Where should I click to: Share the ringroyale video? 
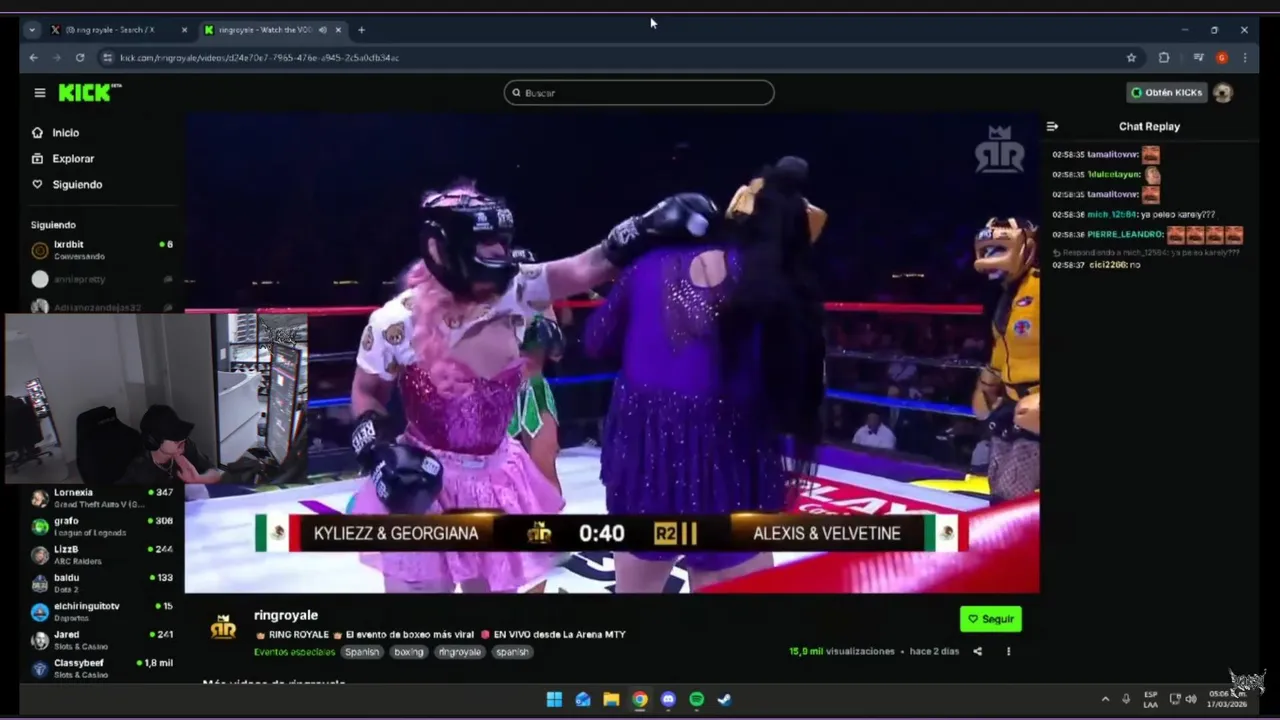[977, 651]
